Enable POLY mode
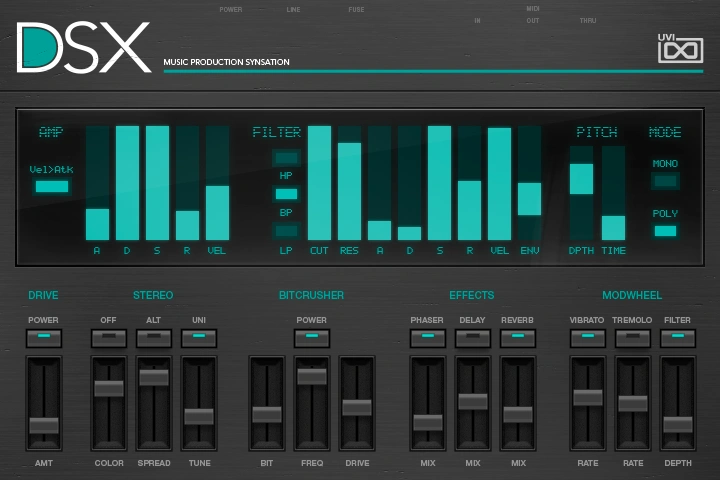Screen dimensions: 720x480 (x=665, y=231)
